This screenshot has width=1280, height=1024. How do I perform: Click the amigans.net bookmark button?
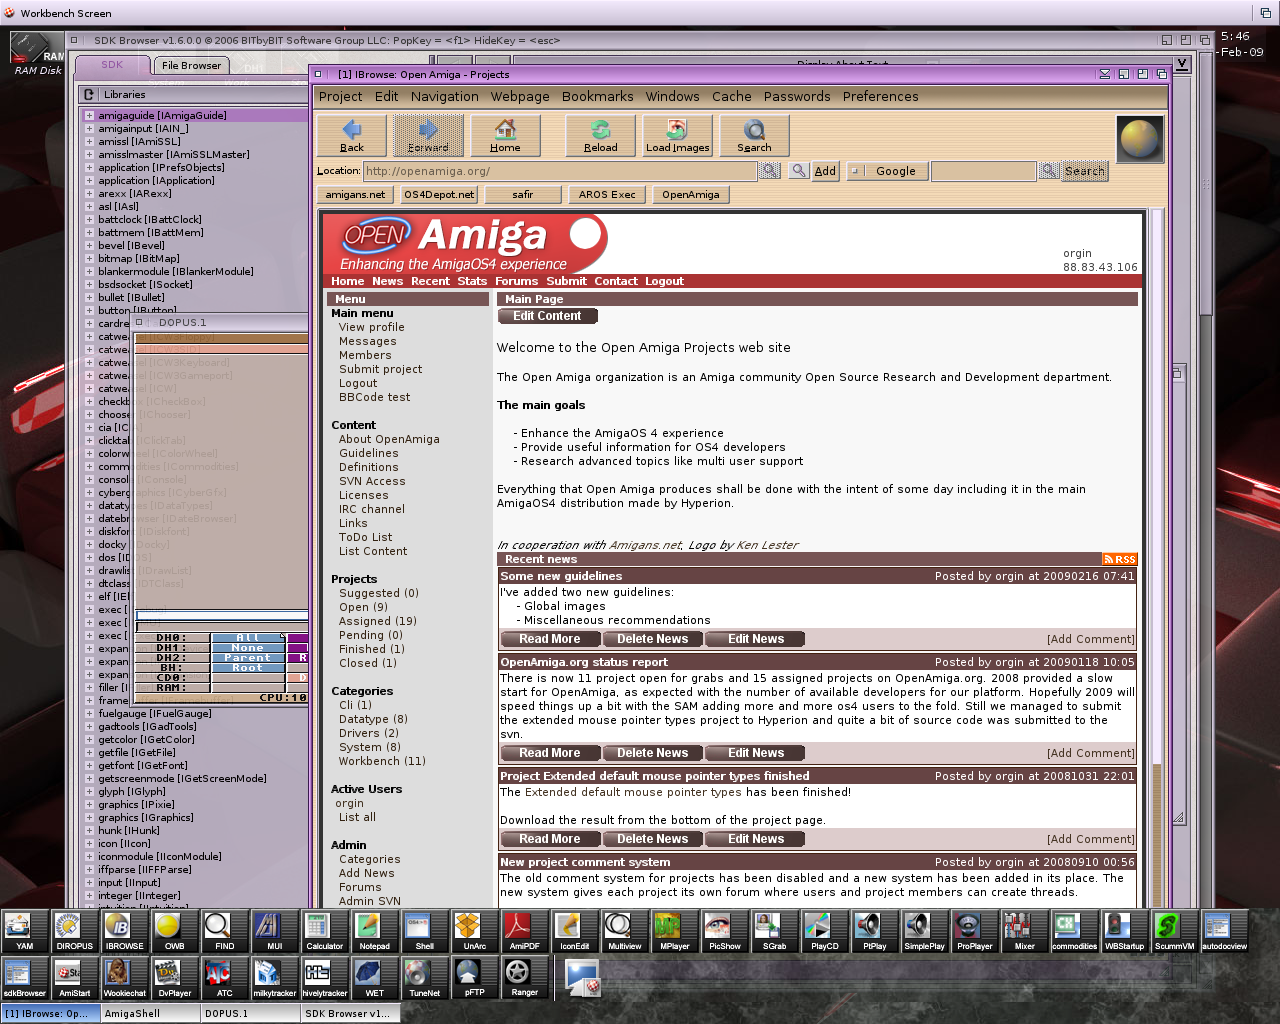coord(355,195)
